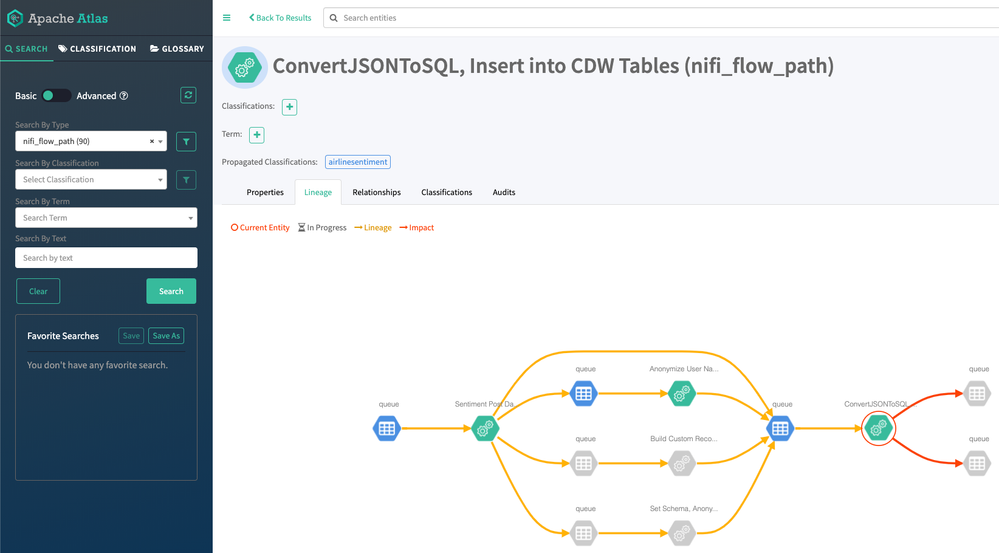Select blue queue node feeding ConvertJSONToSQL
Viewport: 999px width, 553px height.
[780, 429]
